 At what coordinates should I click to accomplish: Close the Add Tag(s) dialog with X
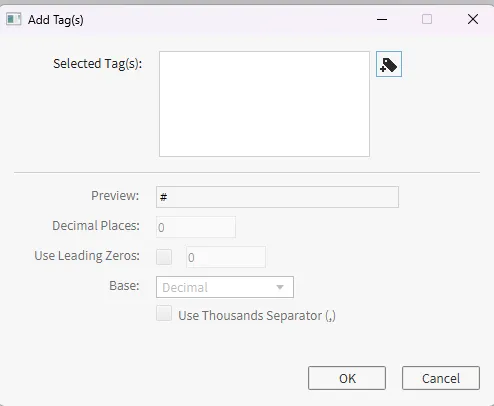click(x=473, y=19)
